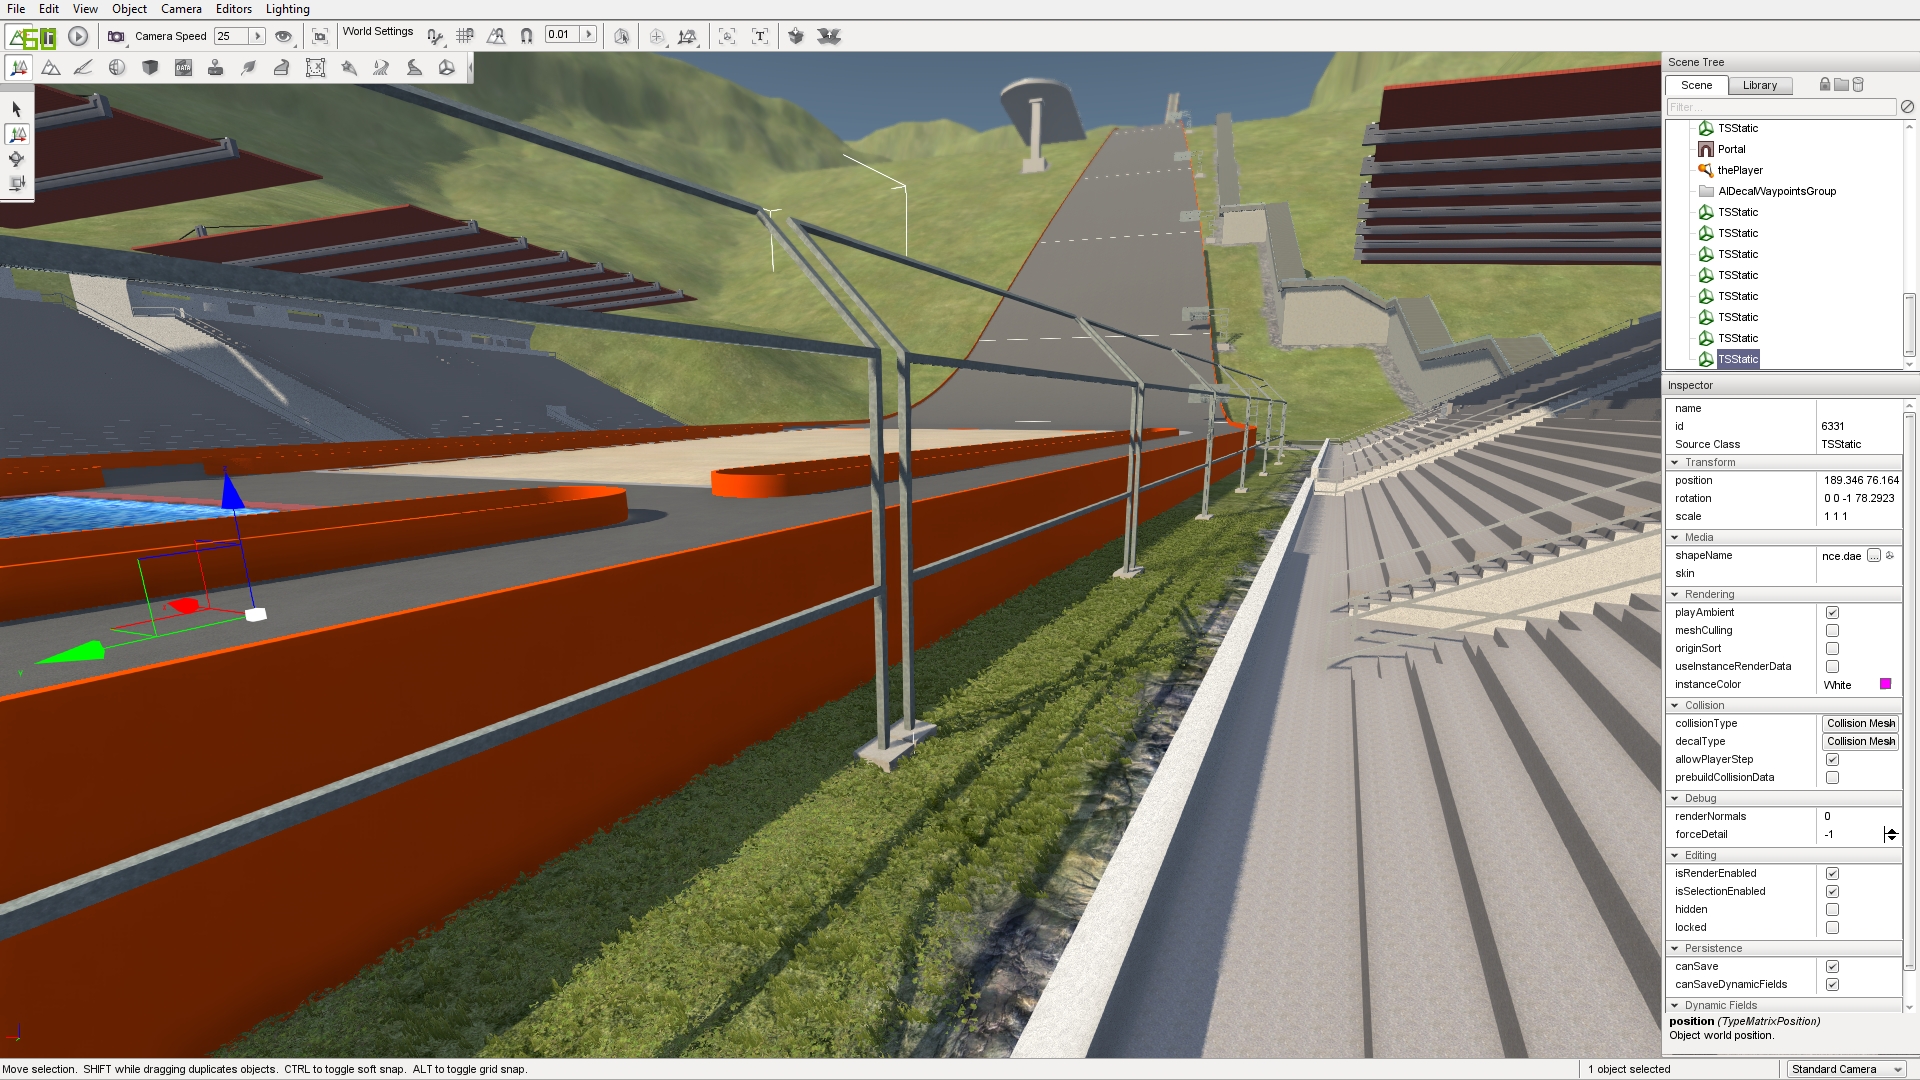Toggle the grid snapping icon
This screenshot has width=1920, height=1080.
465,37
